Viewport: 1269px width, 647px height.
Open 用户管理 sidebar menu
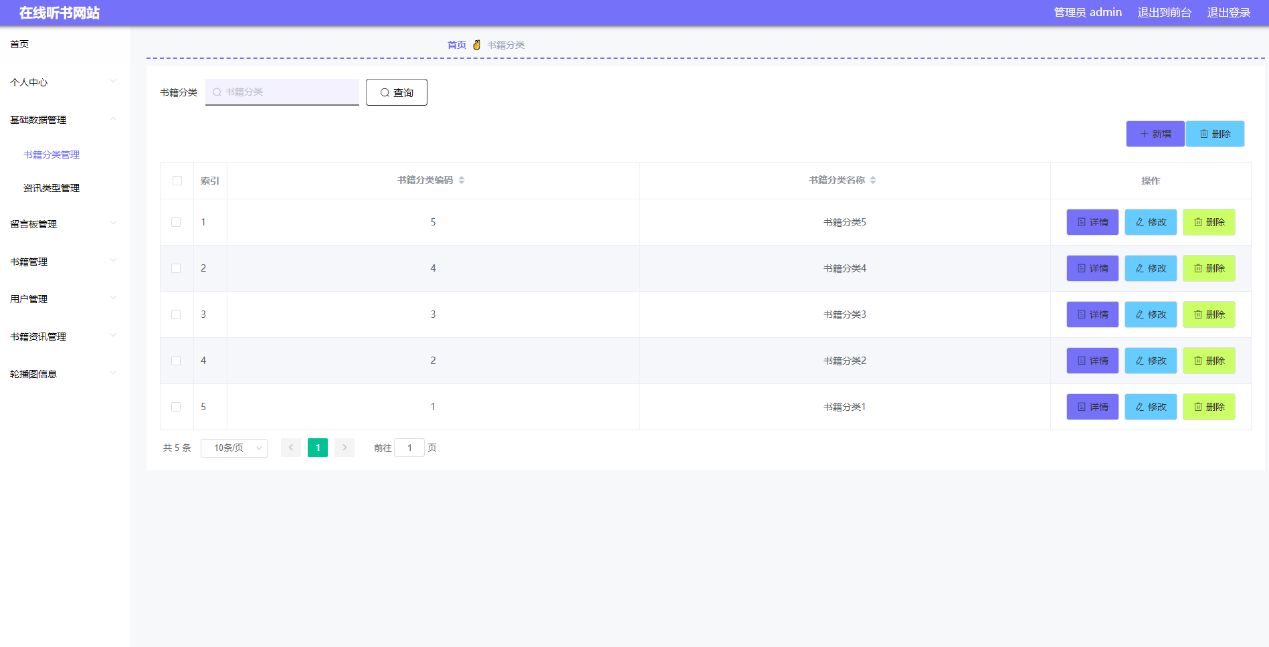(65, 299)
